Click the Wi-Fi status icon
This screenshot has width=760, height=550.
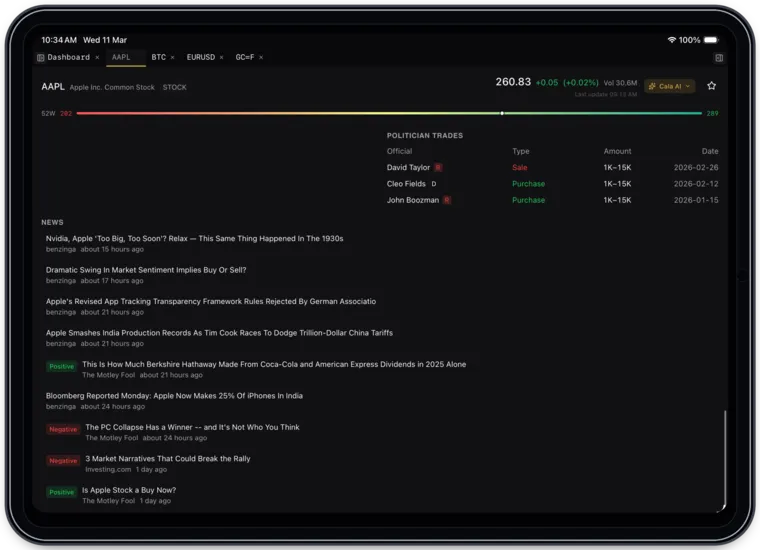point(671,40)
